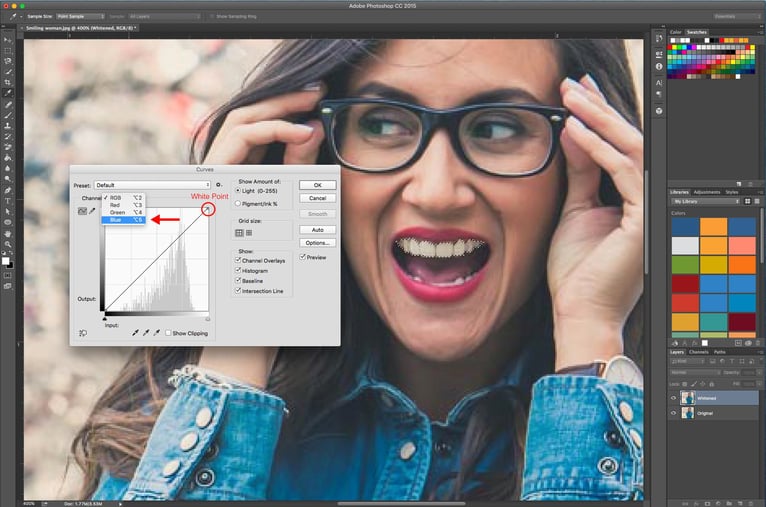Hide the Whitened layer

674,398
